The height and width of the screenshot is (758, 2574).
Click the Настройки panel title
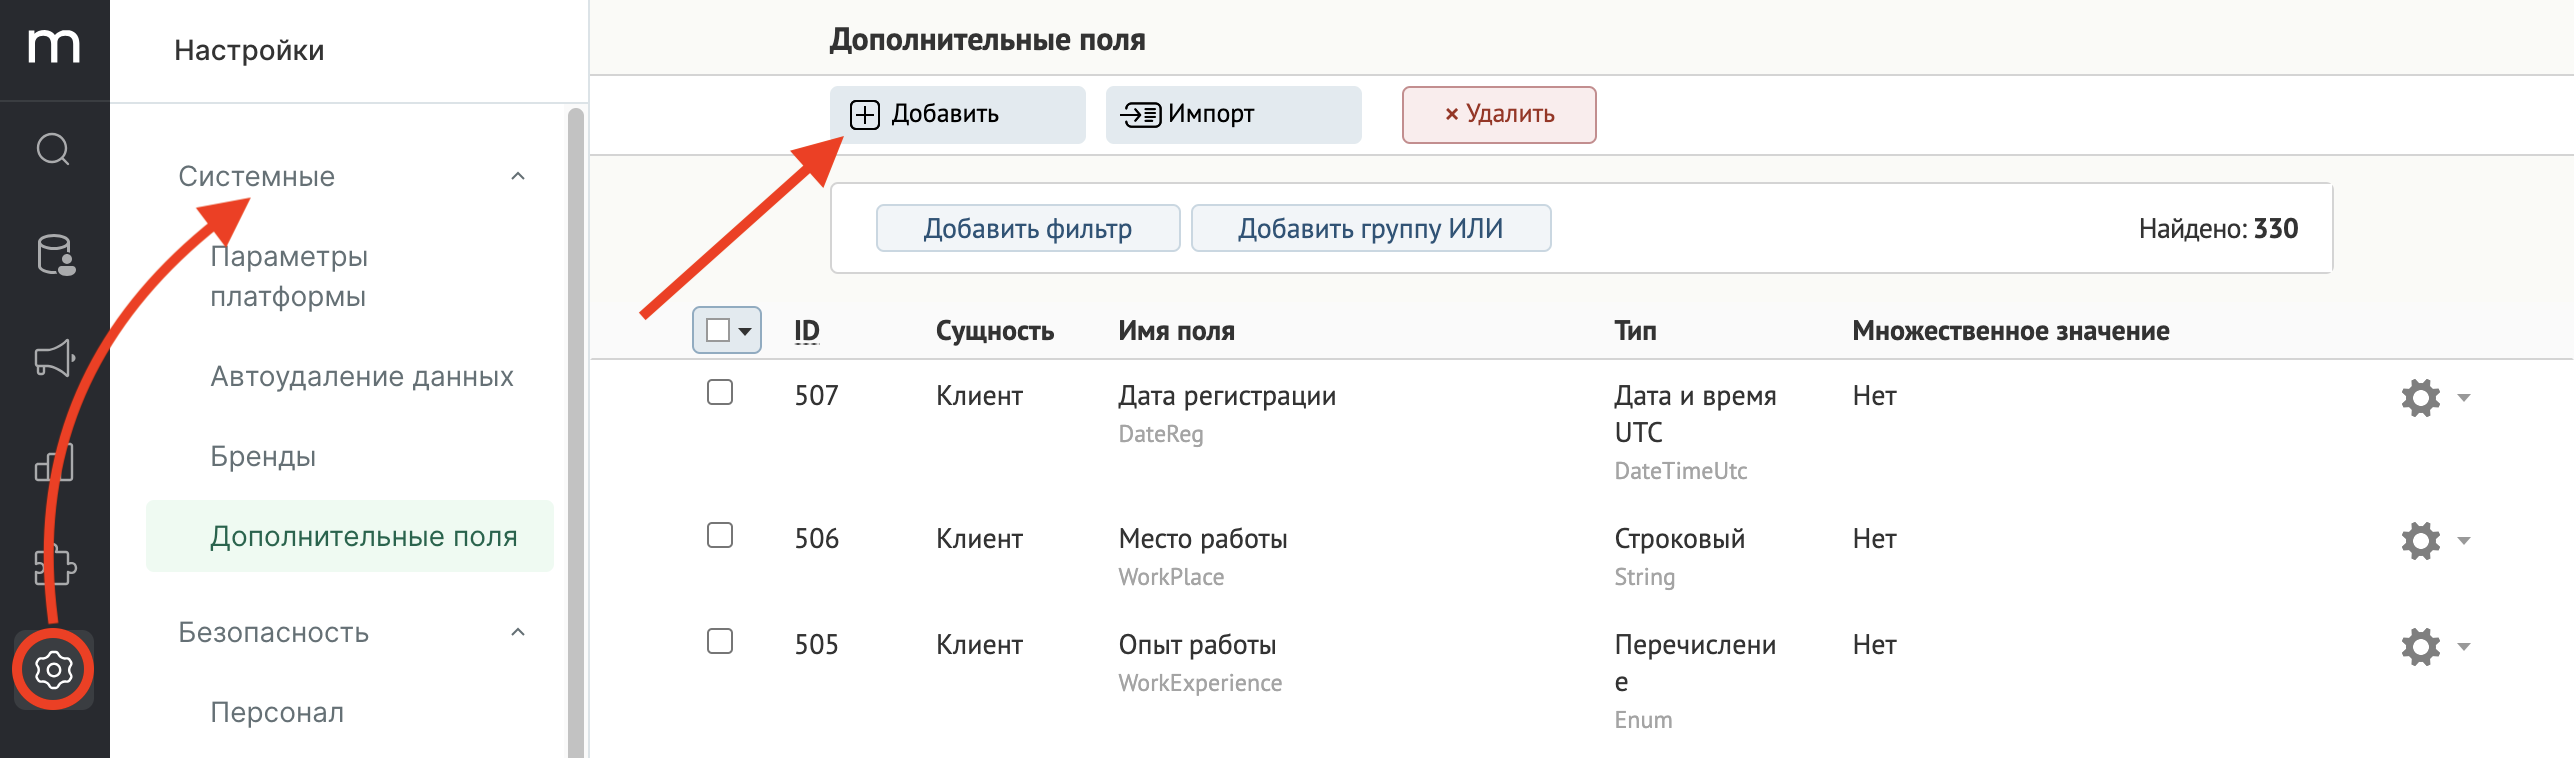tap(249, 50)
